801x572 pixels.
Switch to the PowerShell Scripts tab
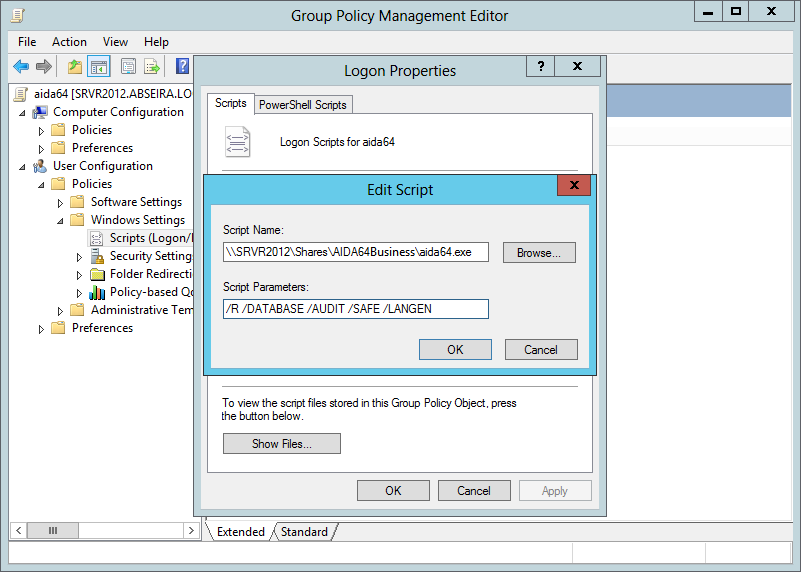(303, 105)
